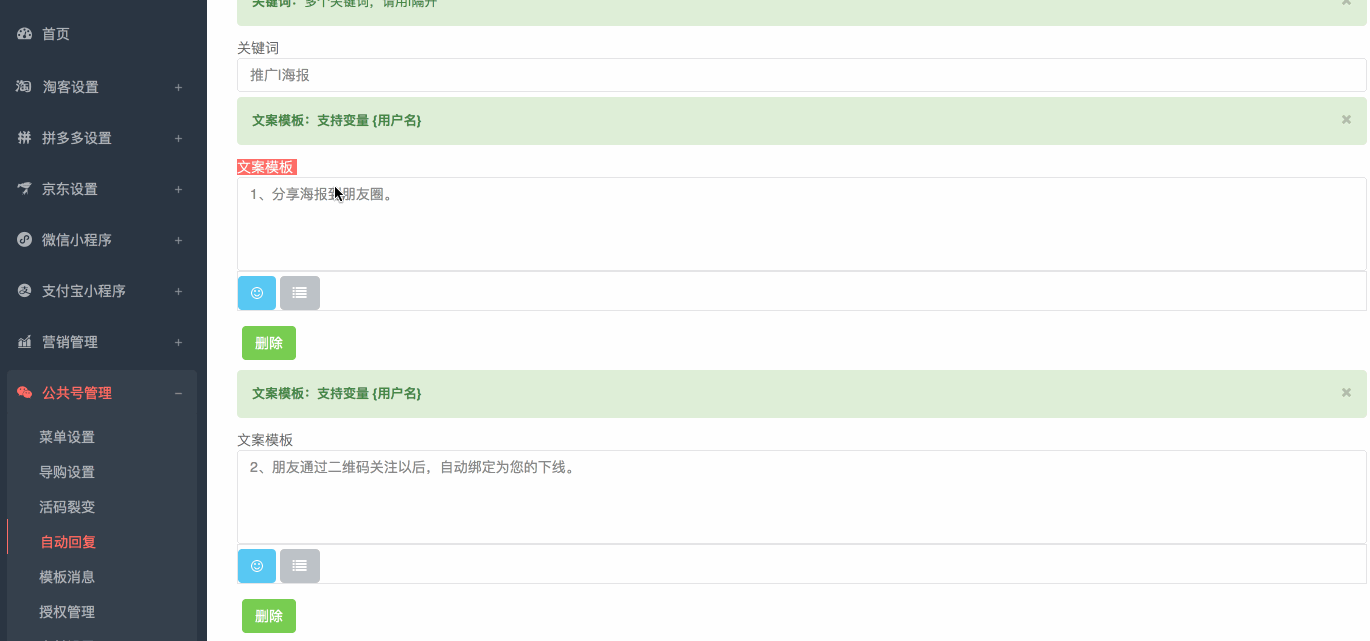Click the second 文案模板 label

[265, 440]
